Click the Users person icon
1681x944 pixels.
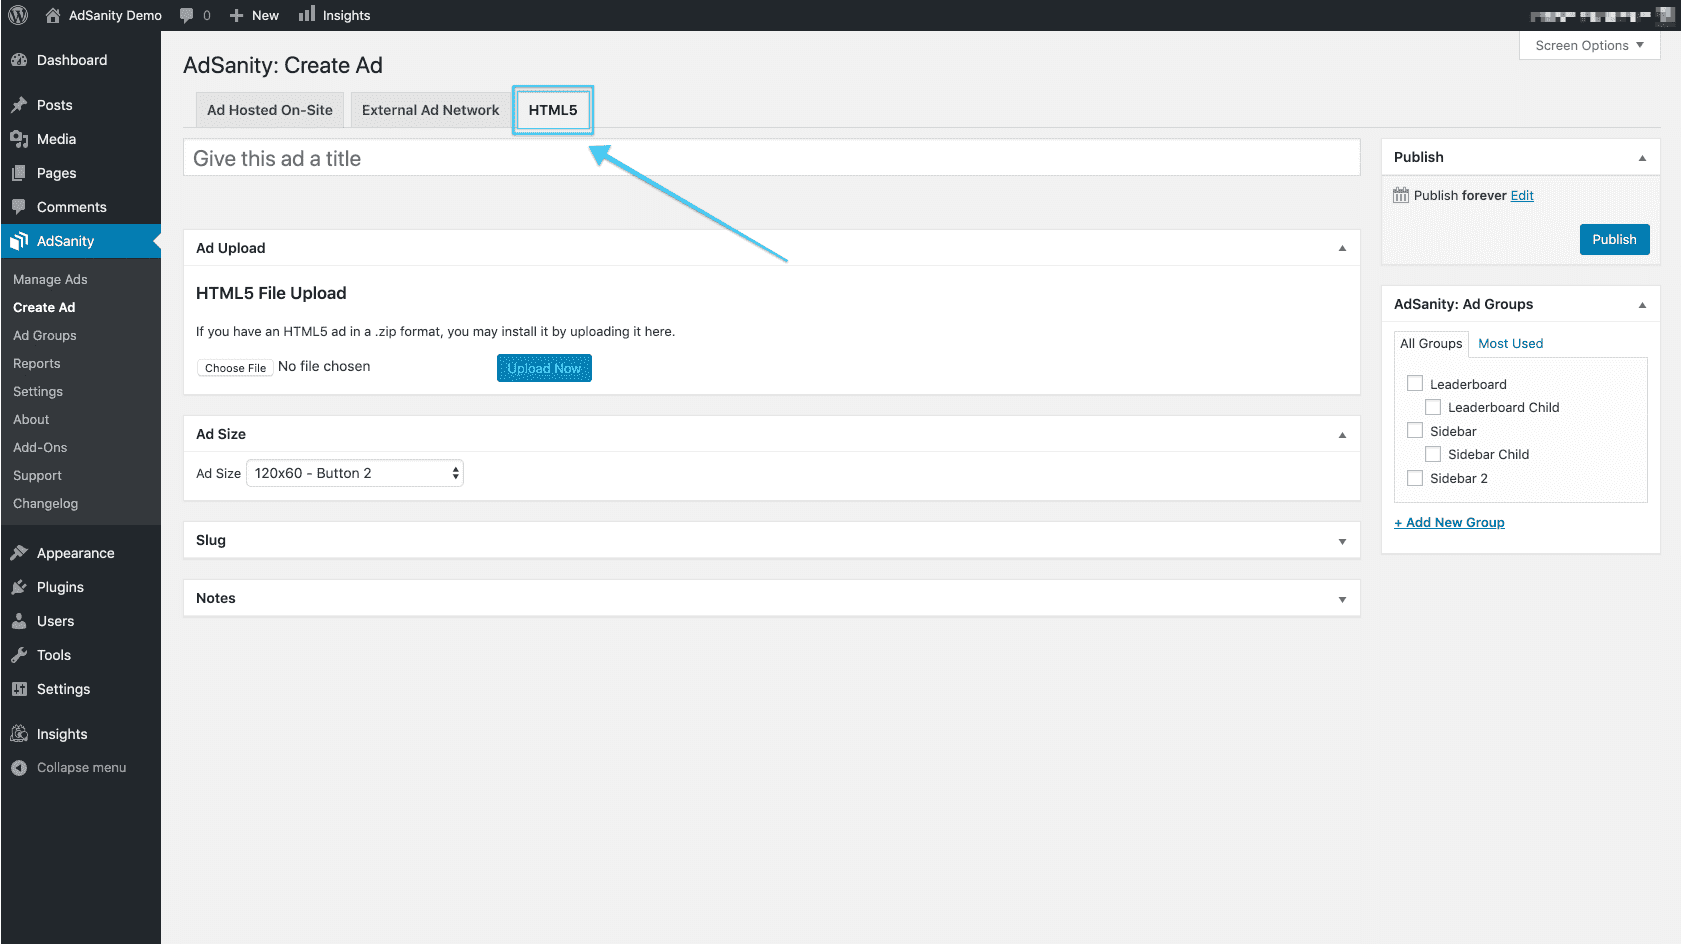click(19, 621)
